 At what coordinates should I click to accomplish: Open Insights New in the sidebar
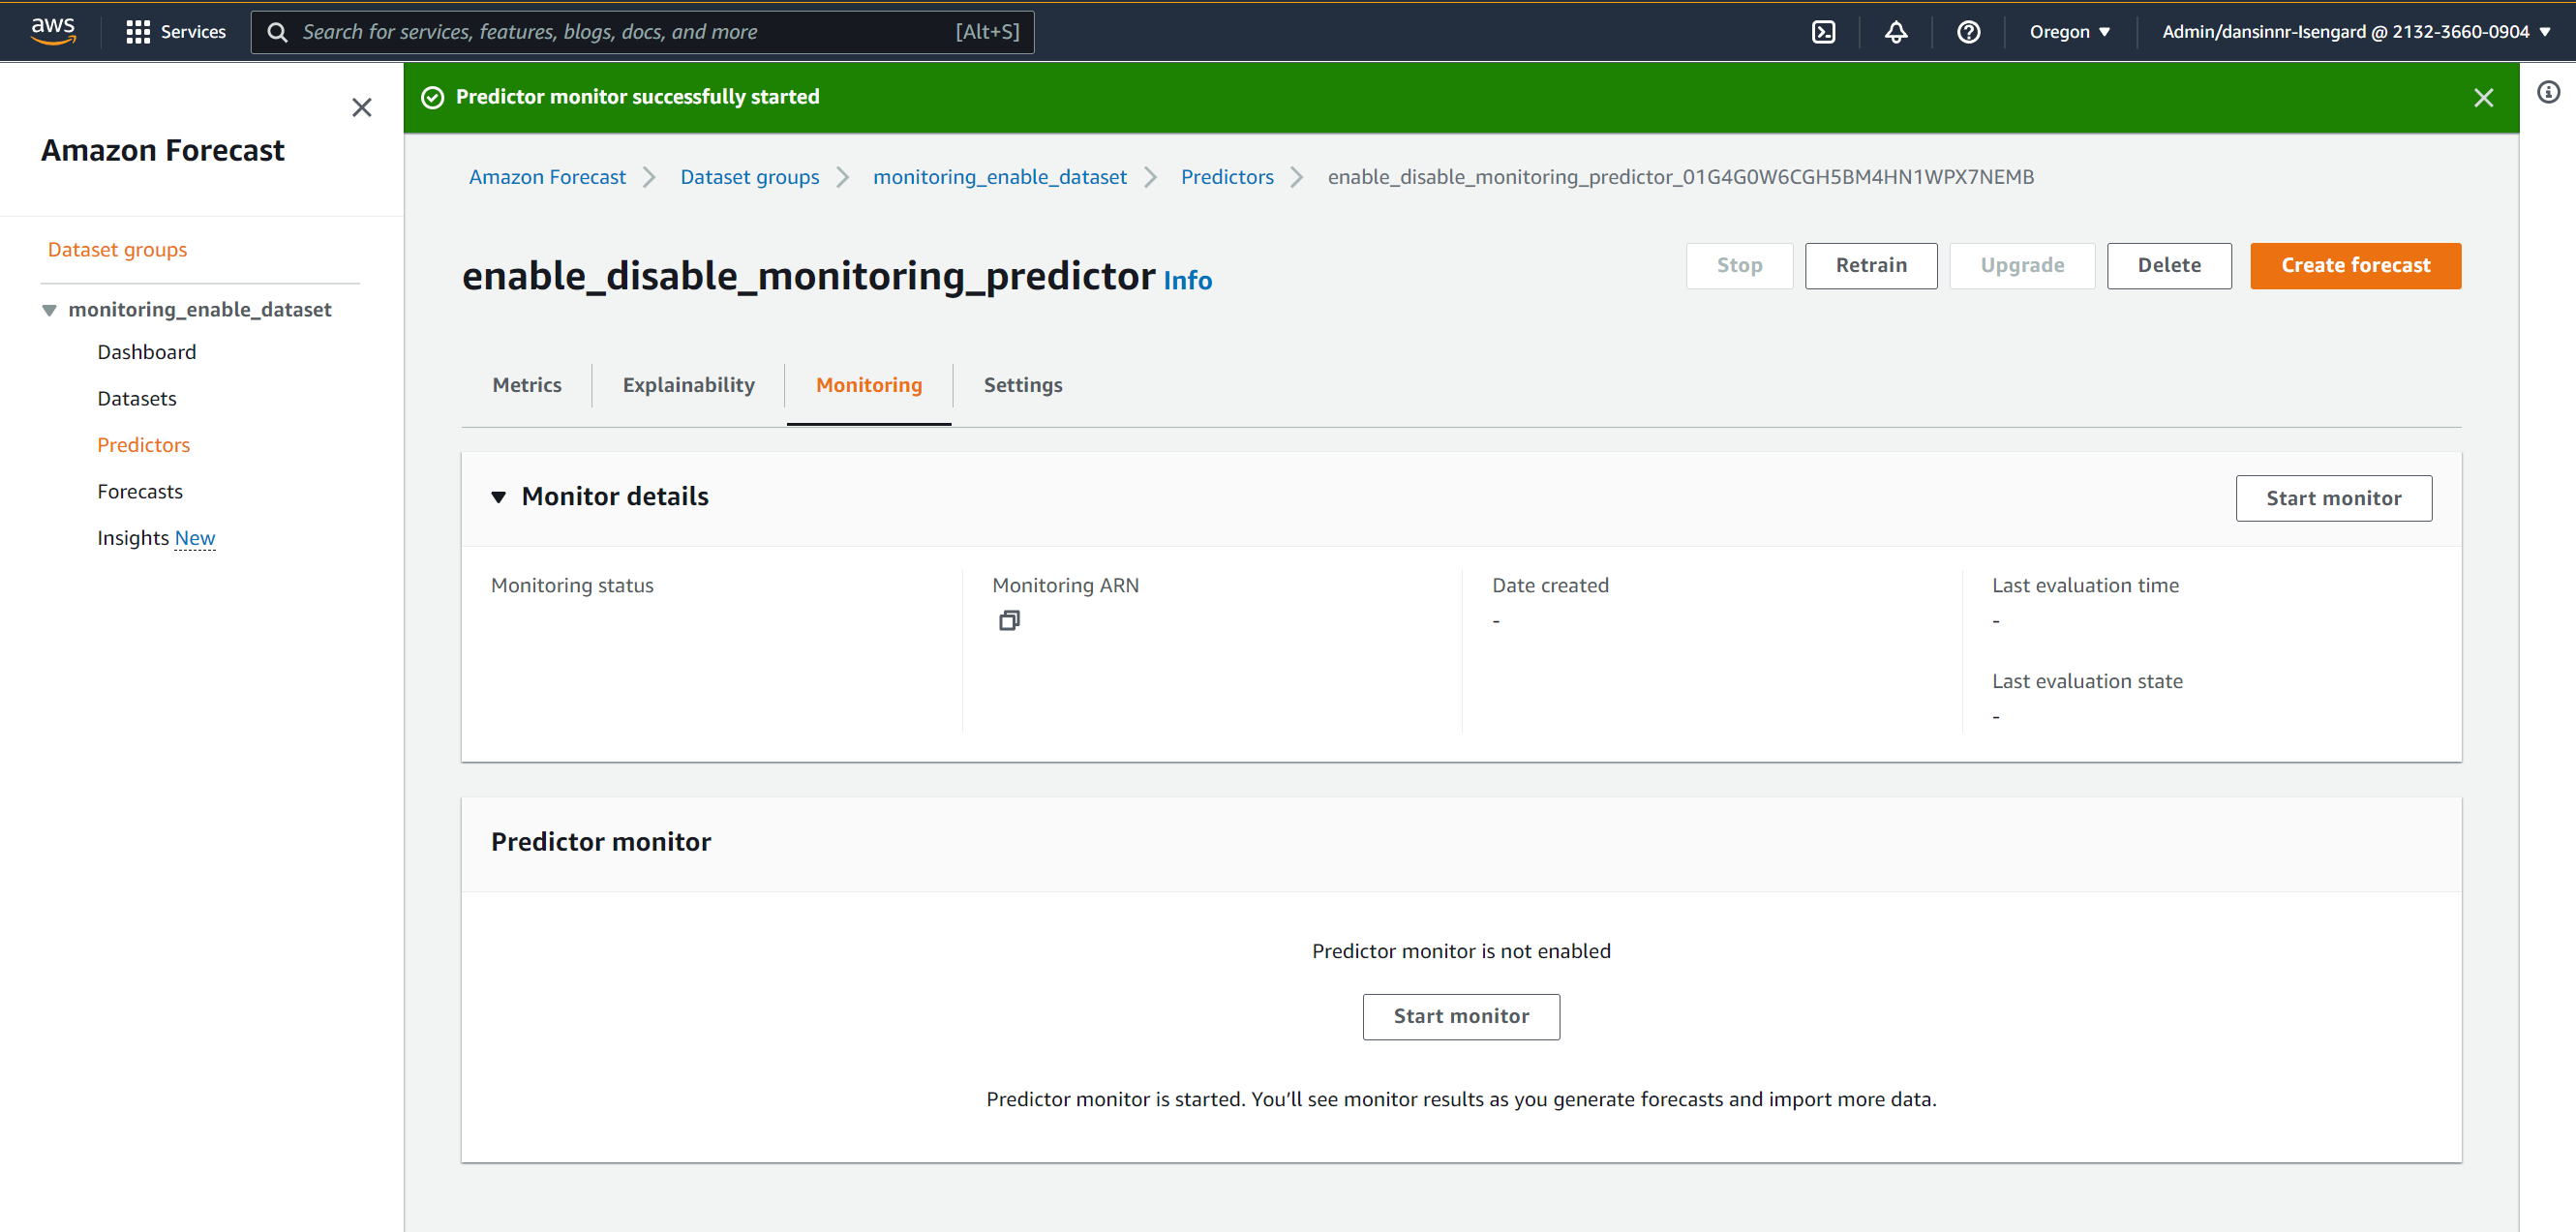pos(155,538)
